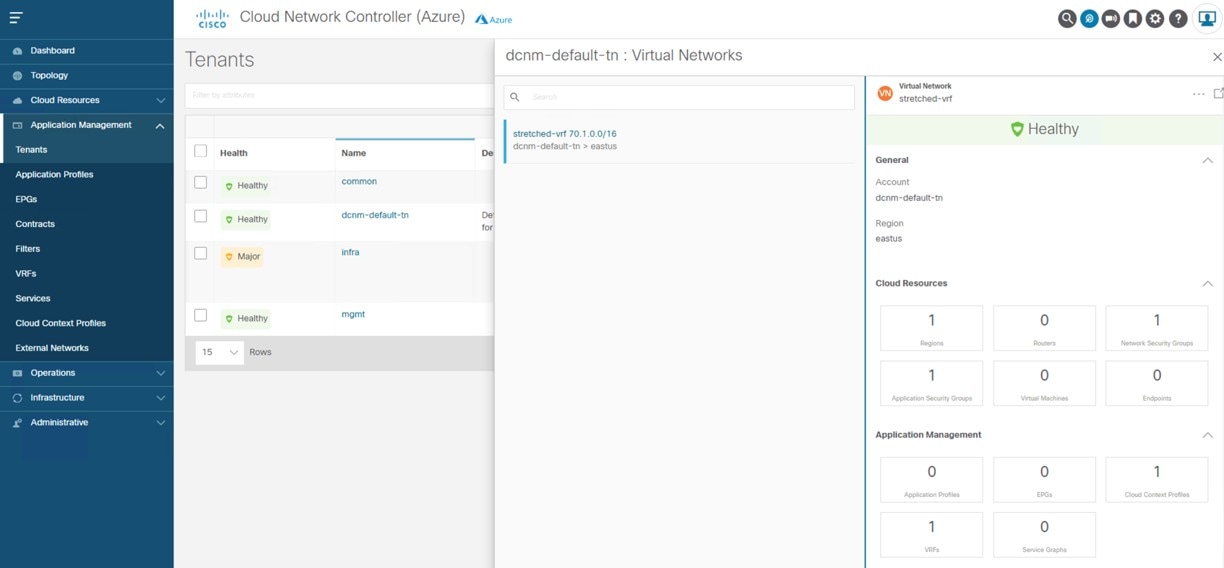Open the Network Security Groups tile
Image resolution: width=1224 pixels, height=568 pixels.
click(1157, 328)
